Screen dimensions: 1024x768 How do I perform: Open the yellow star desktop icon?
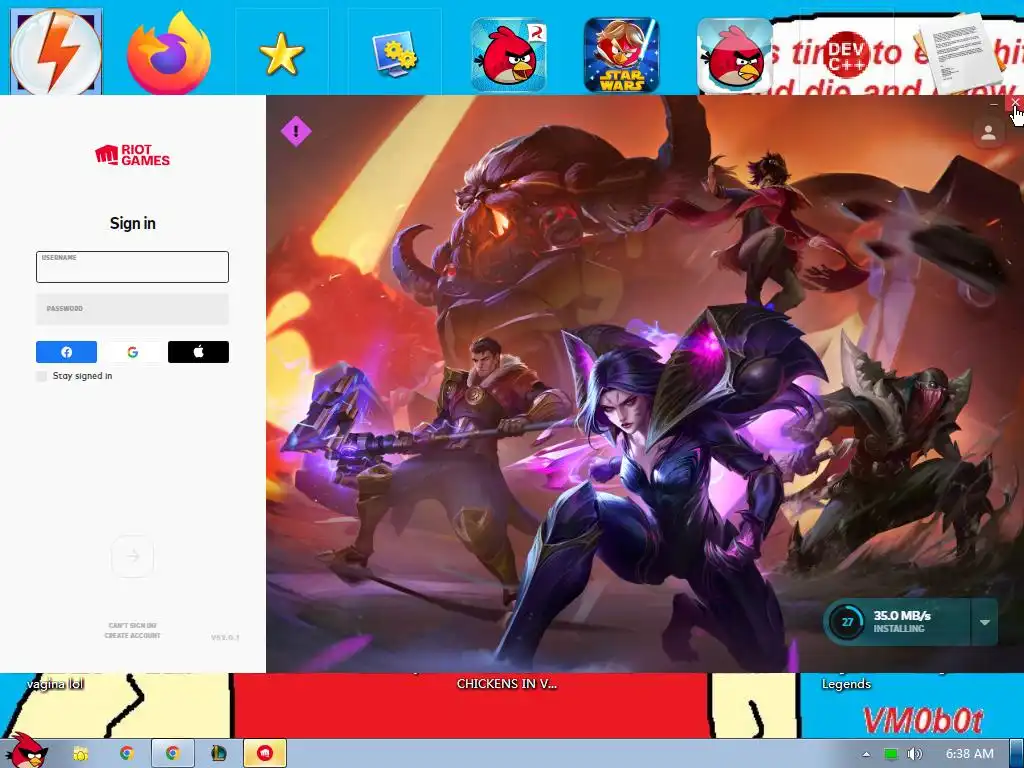pos(281,54)
